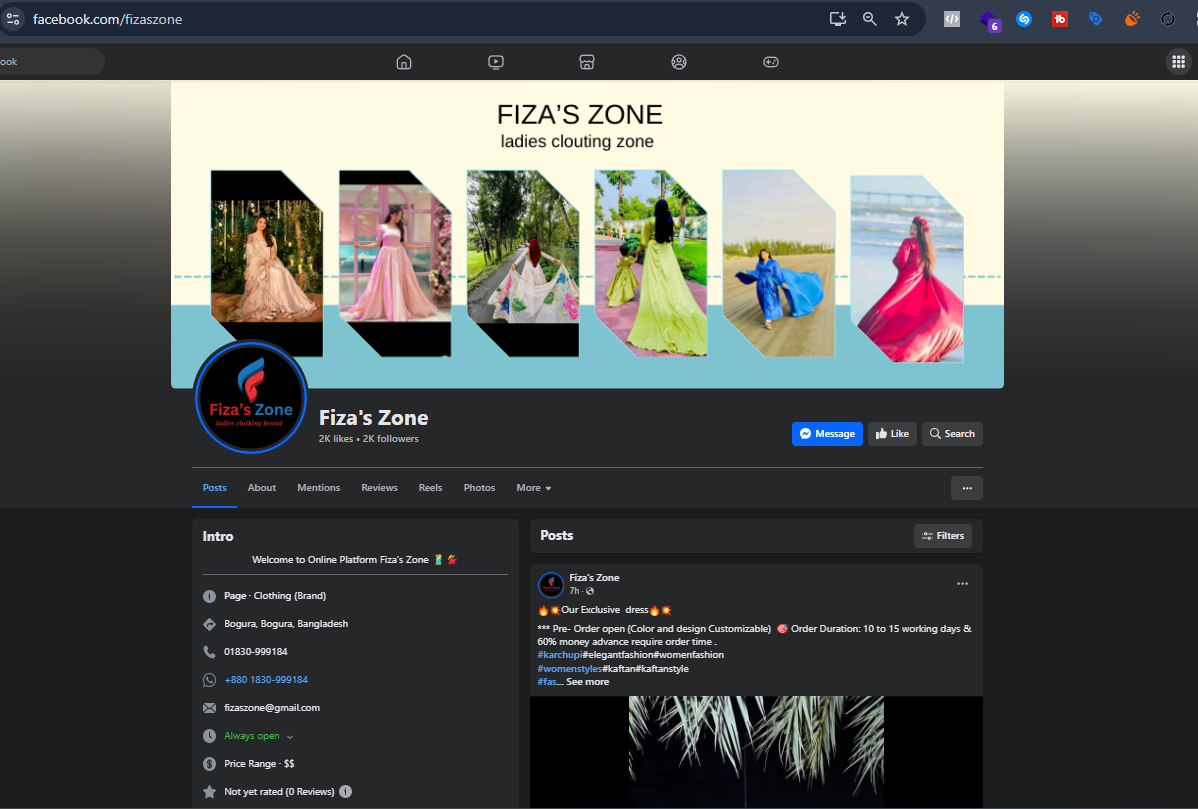Switch to the Reels tab
This screenshot has width=1198, height=809.
pos(430,488)
